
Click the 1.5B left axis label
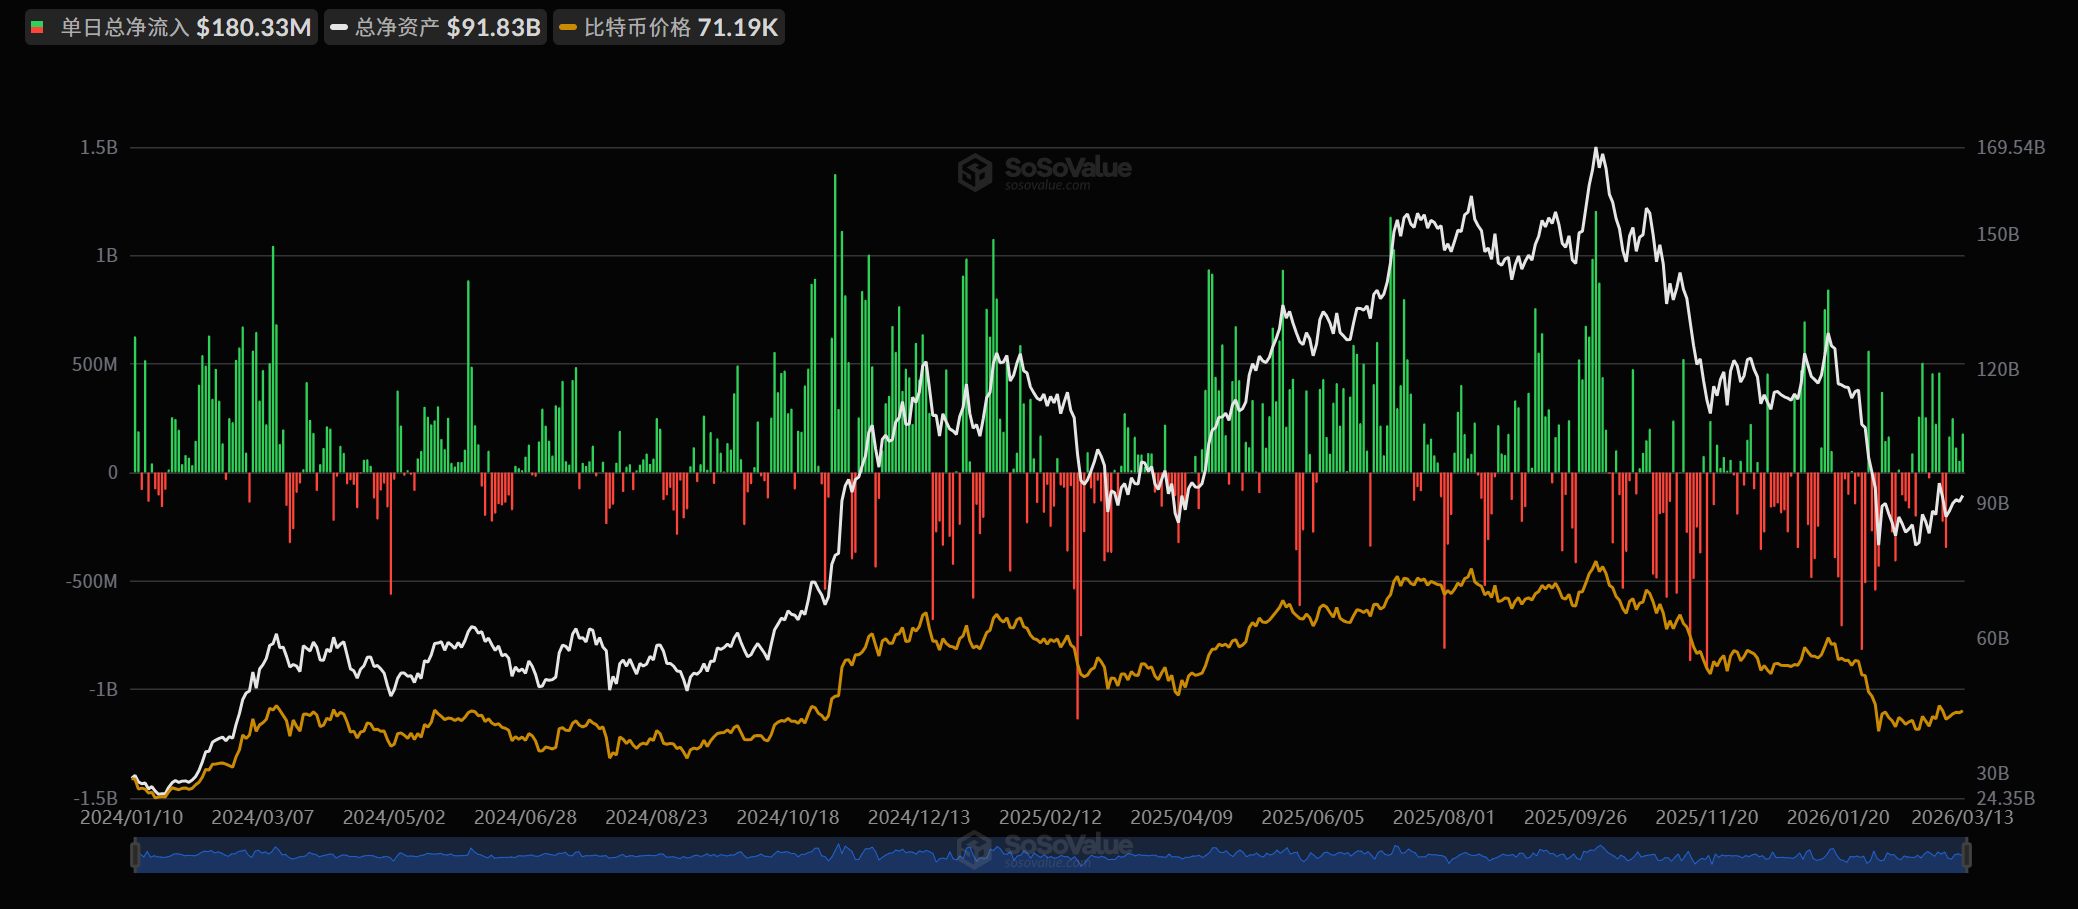pyautogui.click(x=99, y=148)
